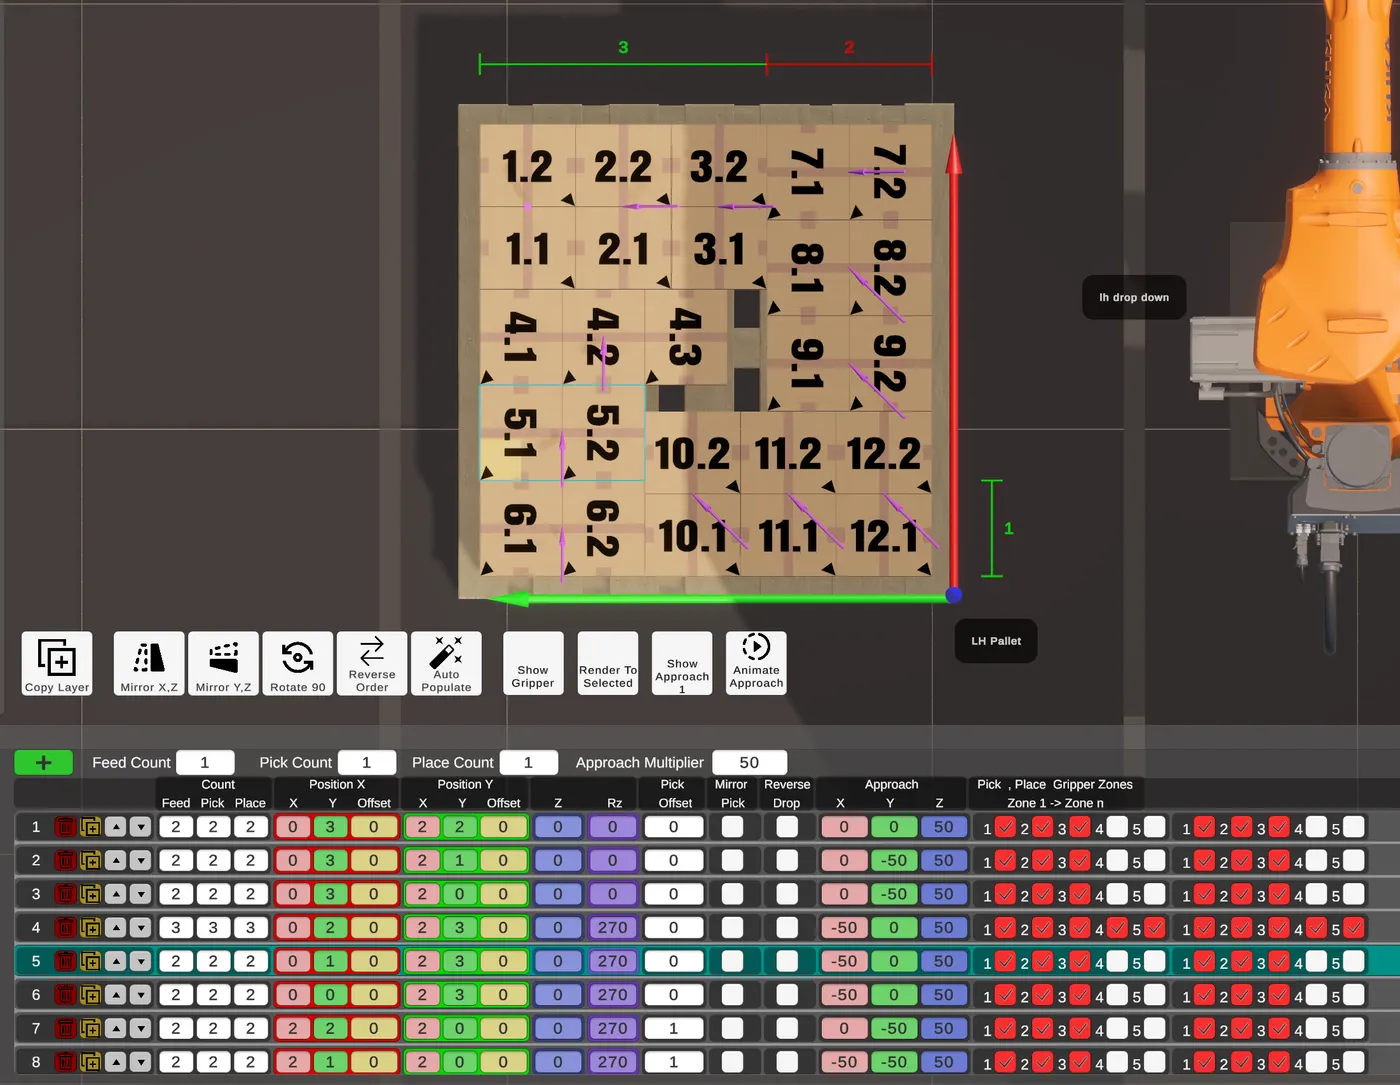Rotate the layer with Rotate 90
This screenshot has height=1085, width=1400.
[298, 663]
